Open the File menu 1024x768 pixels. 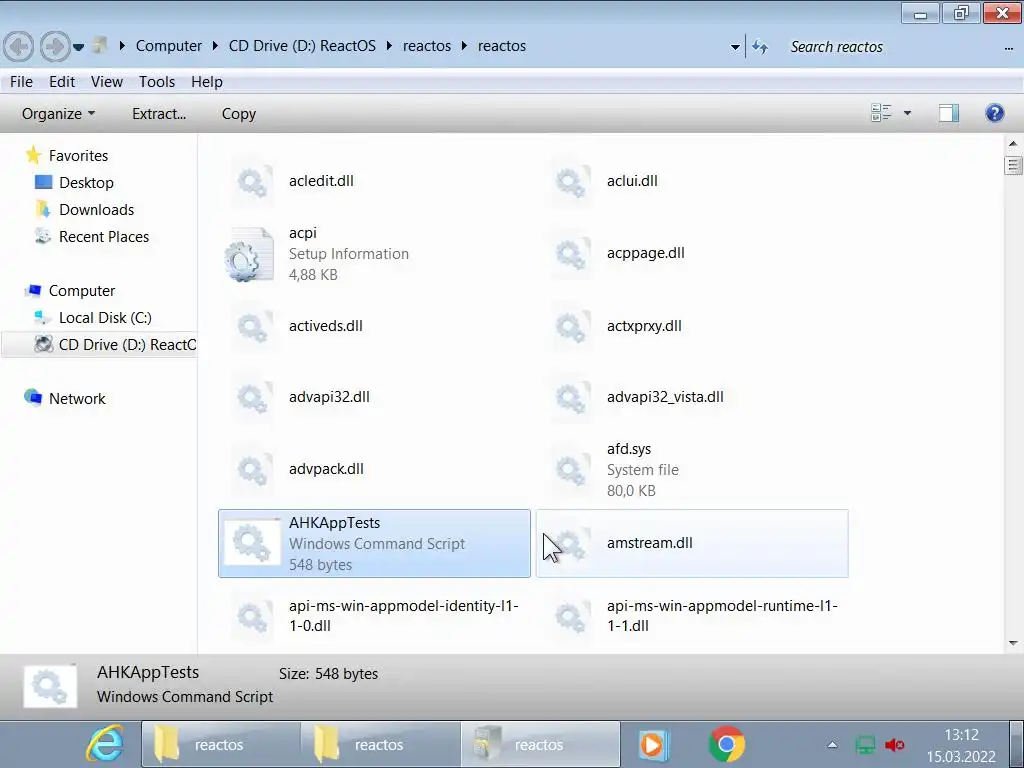coord(21,82)
